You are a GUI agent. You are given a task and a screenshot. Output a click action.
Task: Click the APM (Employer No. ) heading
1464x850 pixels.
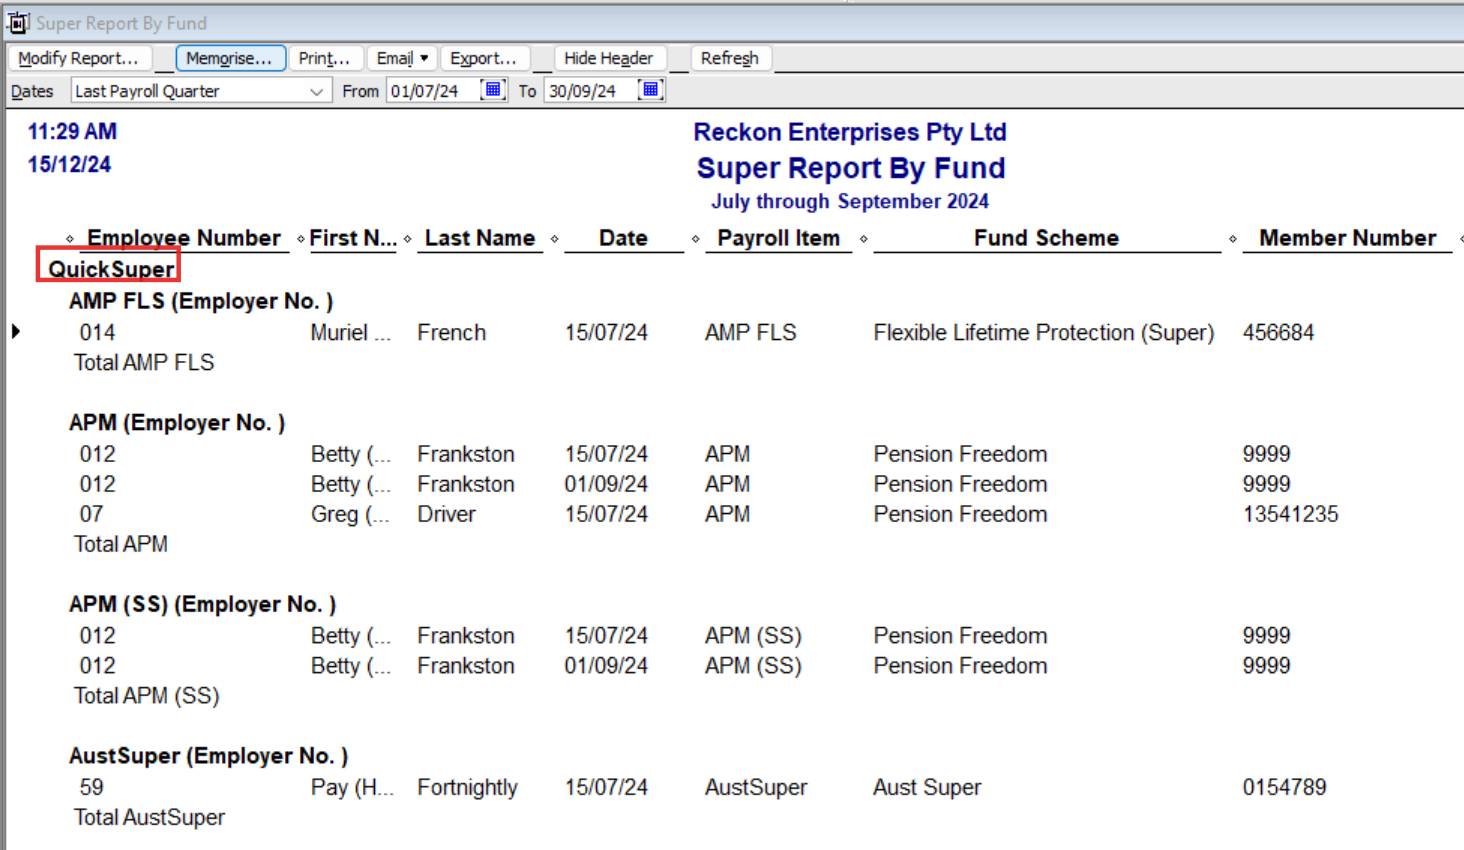[x=177, y=422]
